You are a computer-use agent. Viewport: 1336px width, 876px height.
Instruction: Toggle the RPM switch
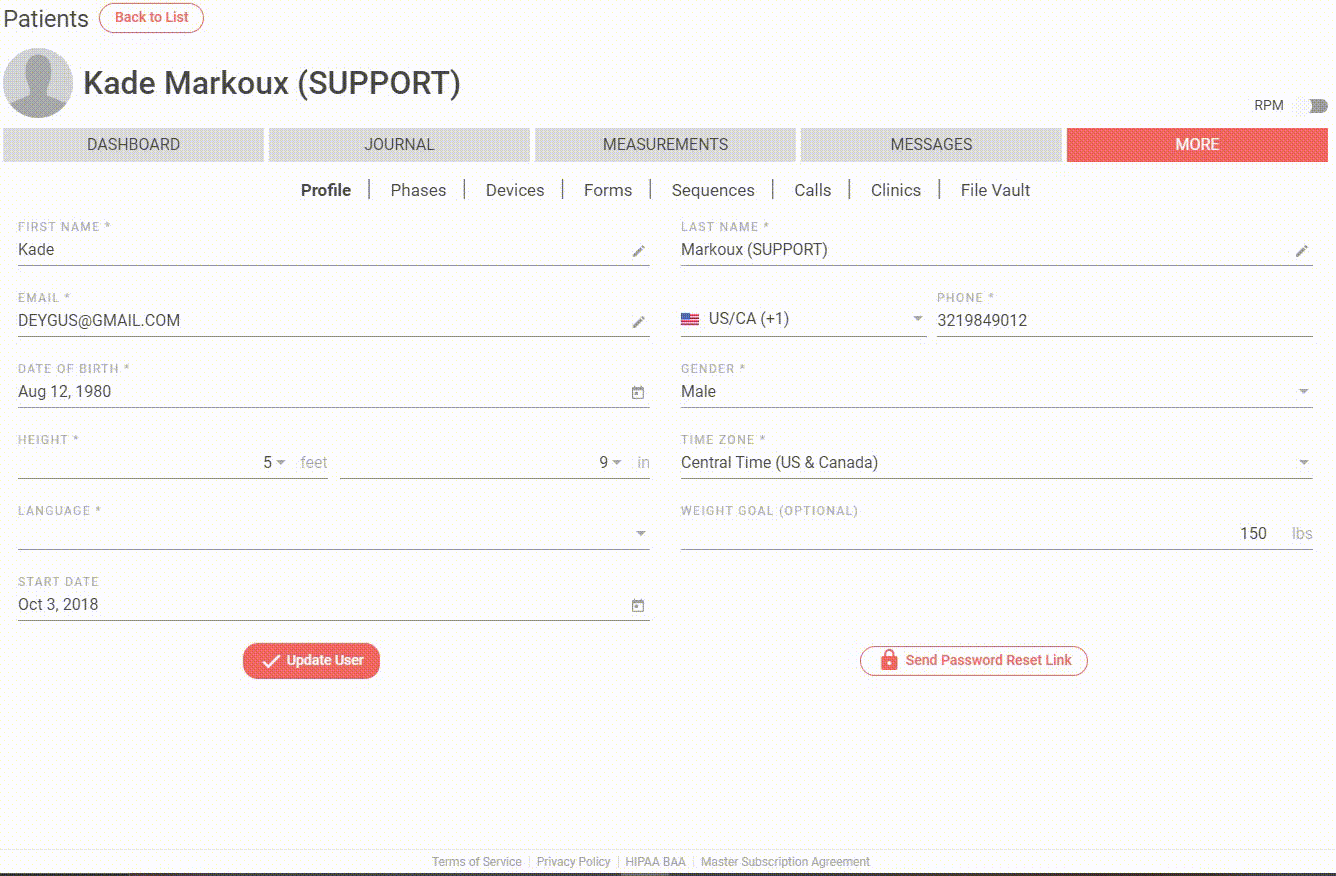click(x=1311, y=106)
